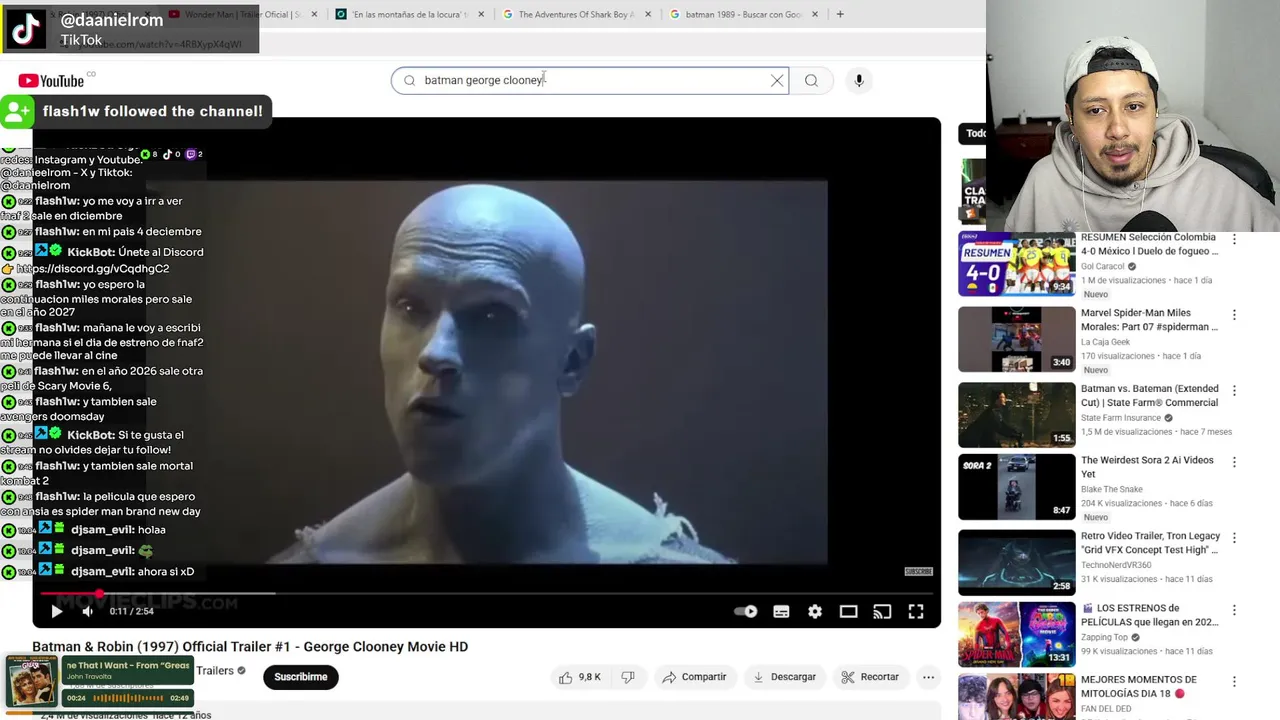Close the 'Shark Boy' tab

pyautogui.click(x=647, y=14)
